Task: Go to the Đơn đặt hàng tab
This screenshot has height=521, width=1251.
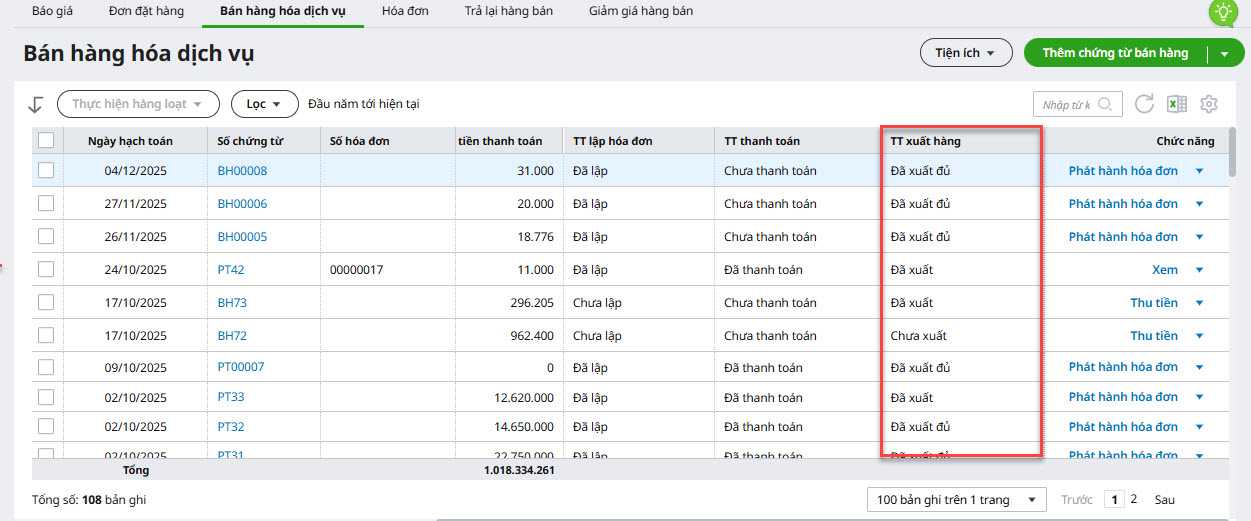Action: pyautogui.click(x=146, y=11)
